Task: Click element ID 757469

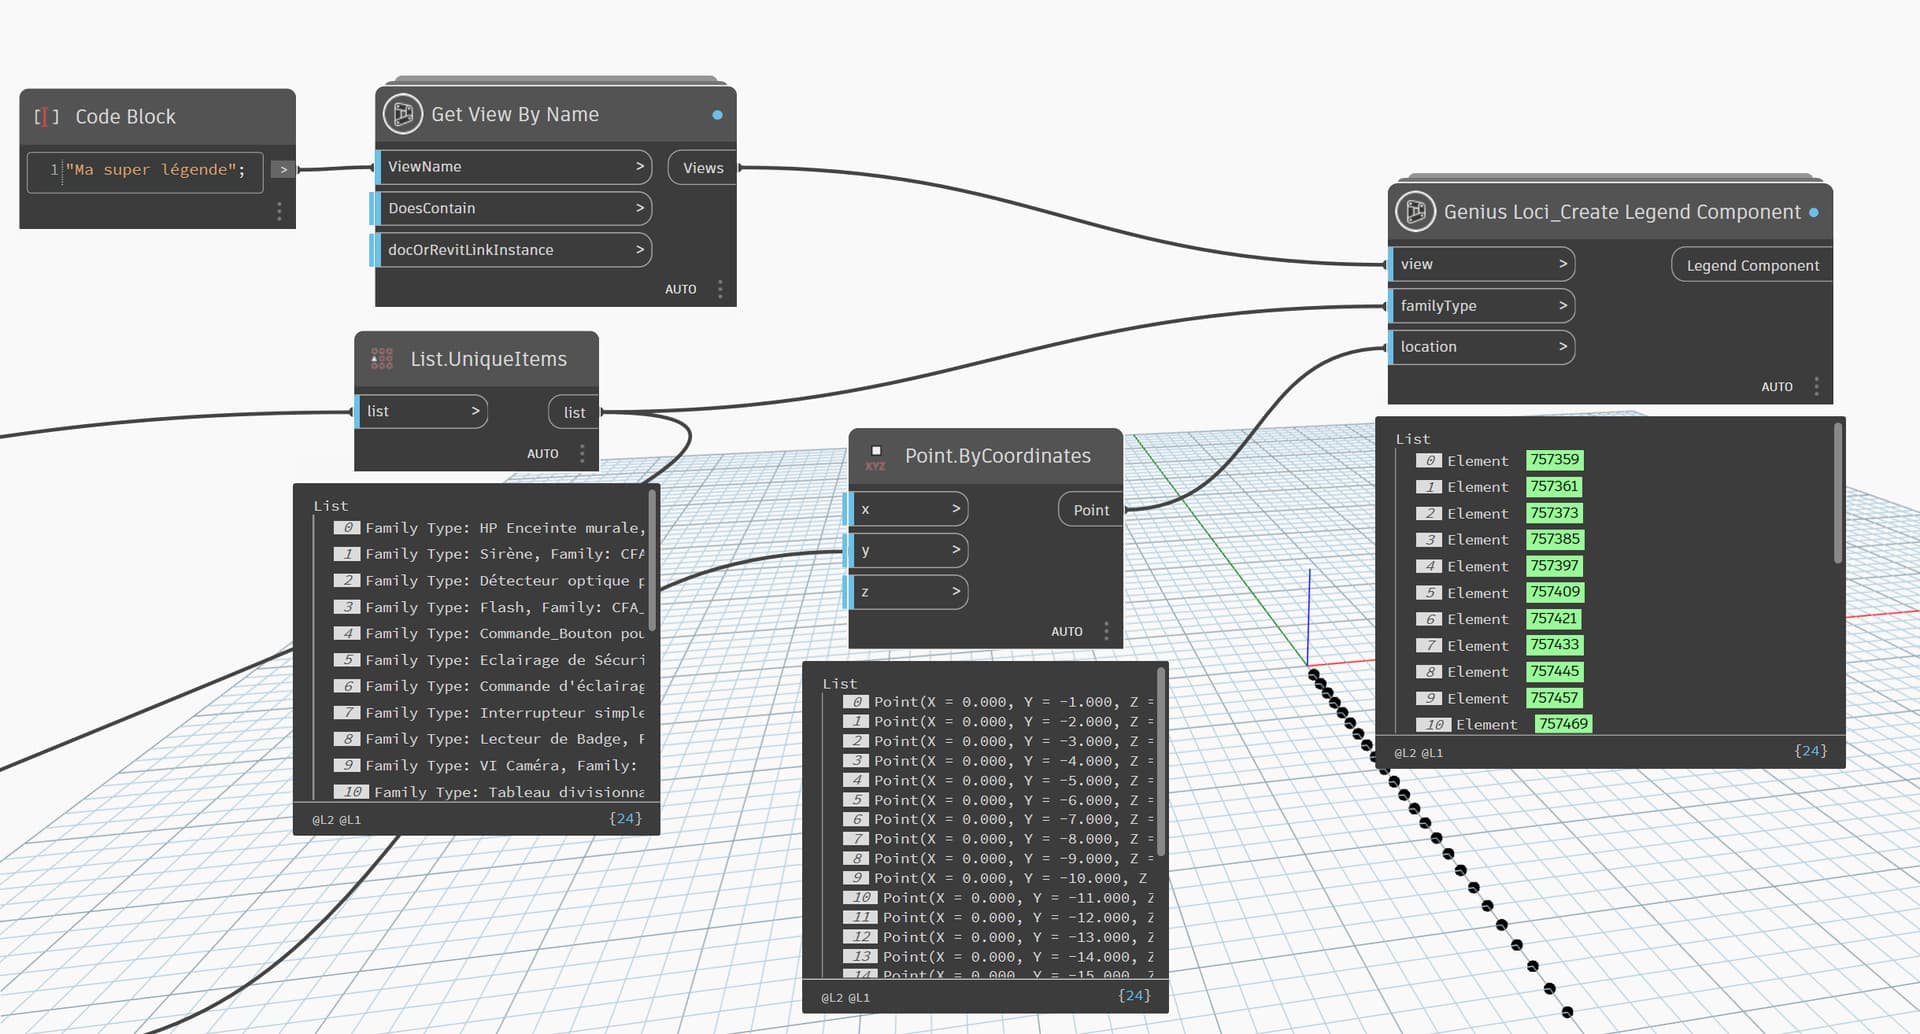Action: [x=1563, y=724]
